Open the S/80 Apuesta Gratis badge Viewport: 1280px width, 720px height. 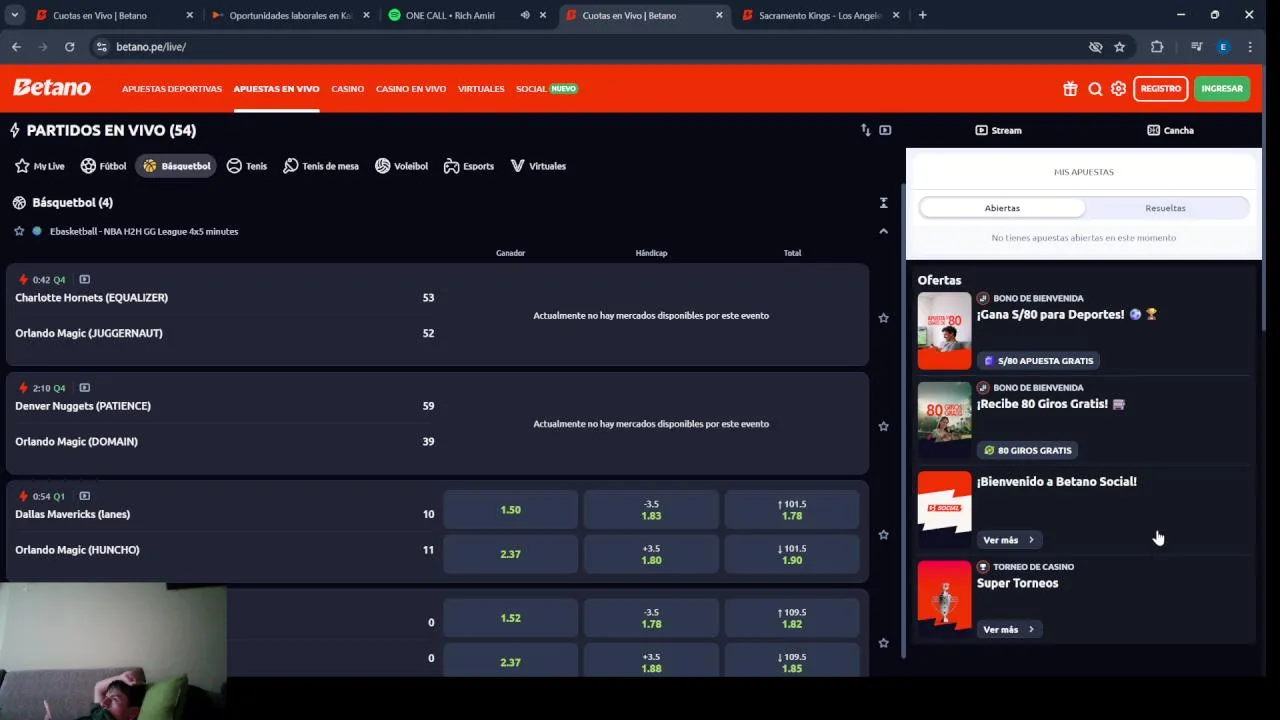(x=1038, y=361)
